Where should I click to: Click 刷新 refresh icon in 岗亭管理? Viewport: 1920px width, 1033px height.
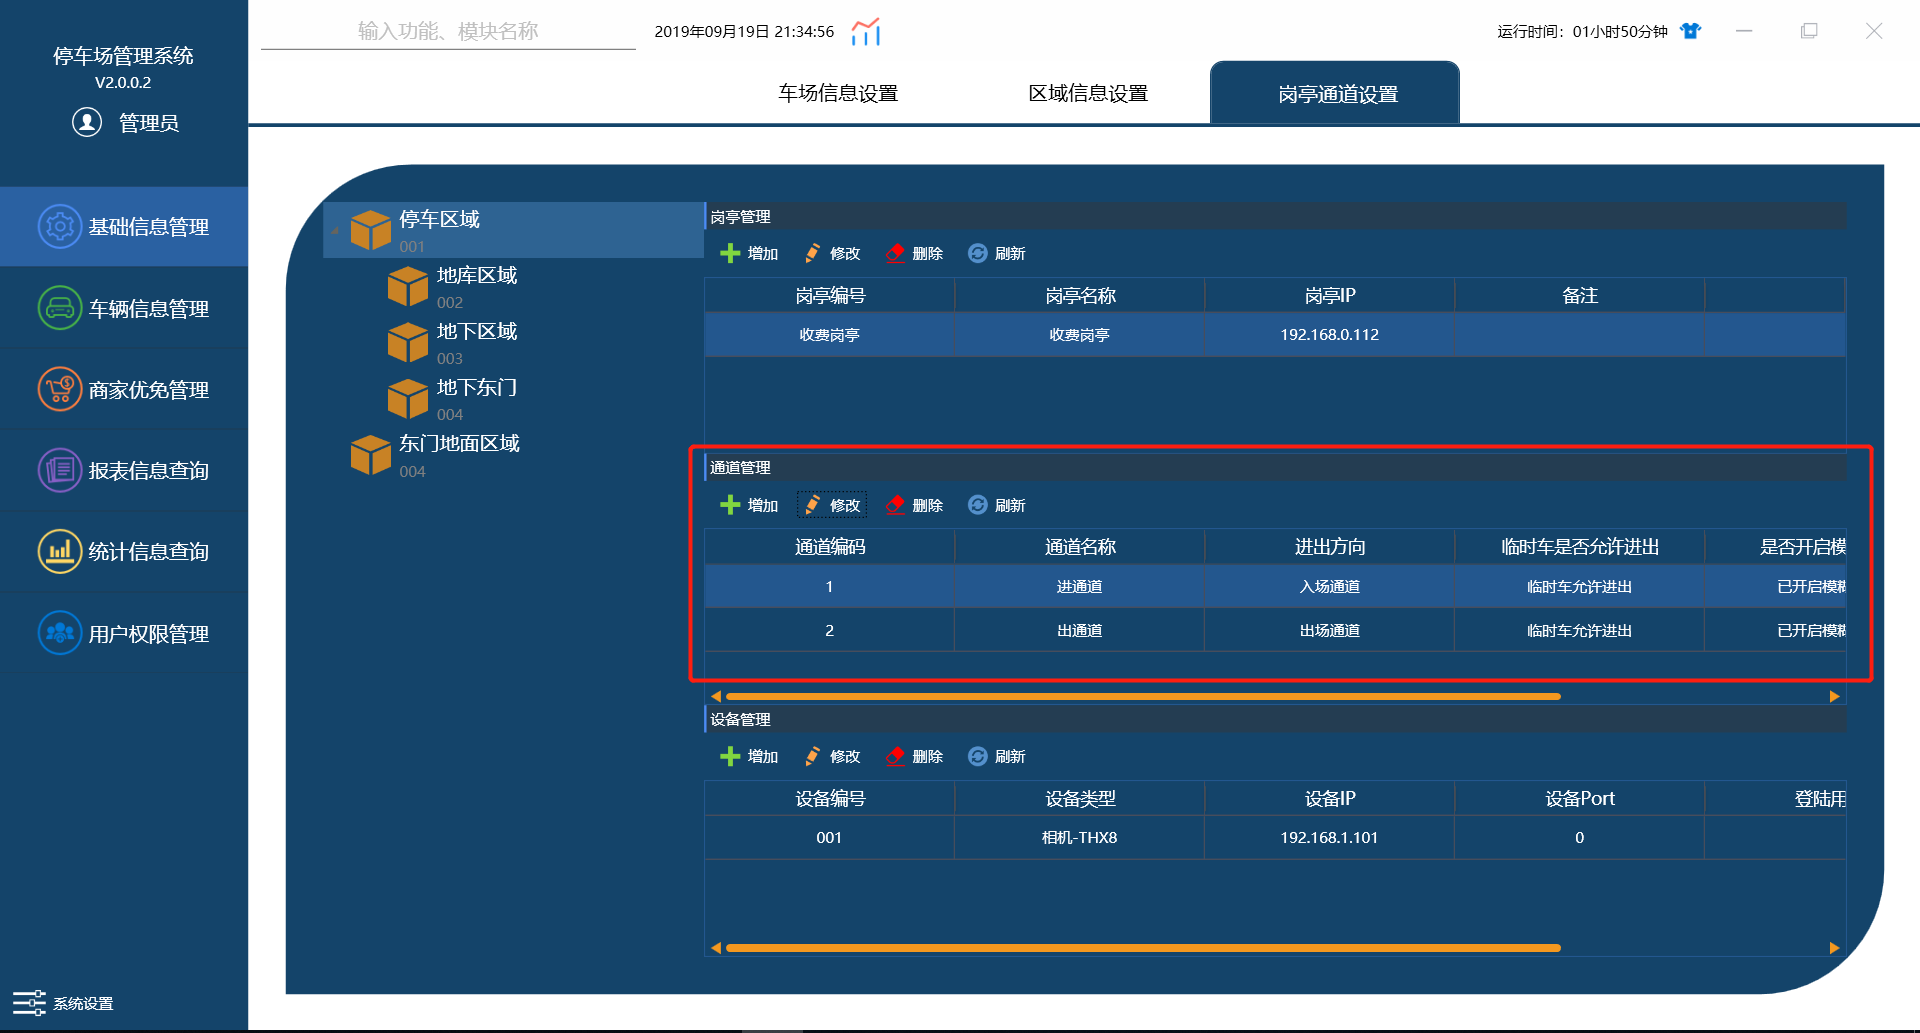coord(977,253)
